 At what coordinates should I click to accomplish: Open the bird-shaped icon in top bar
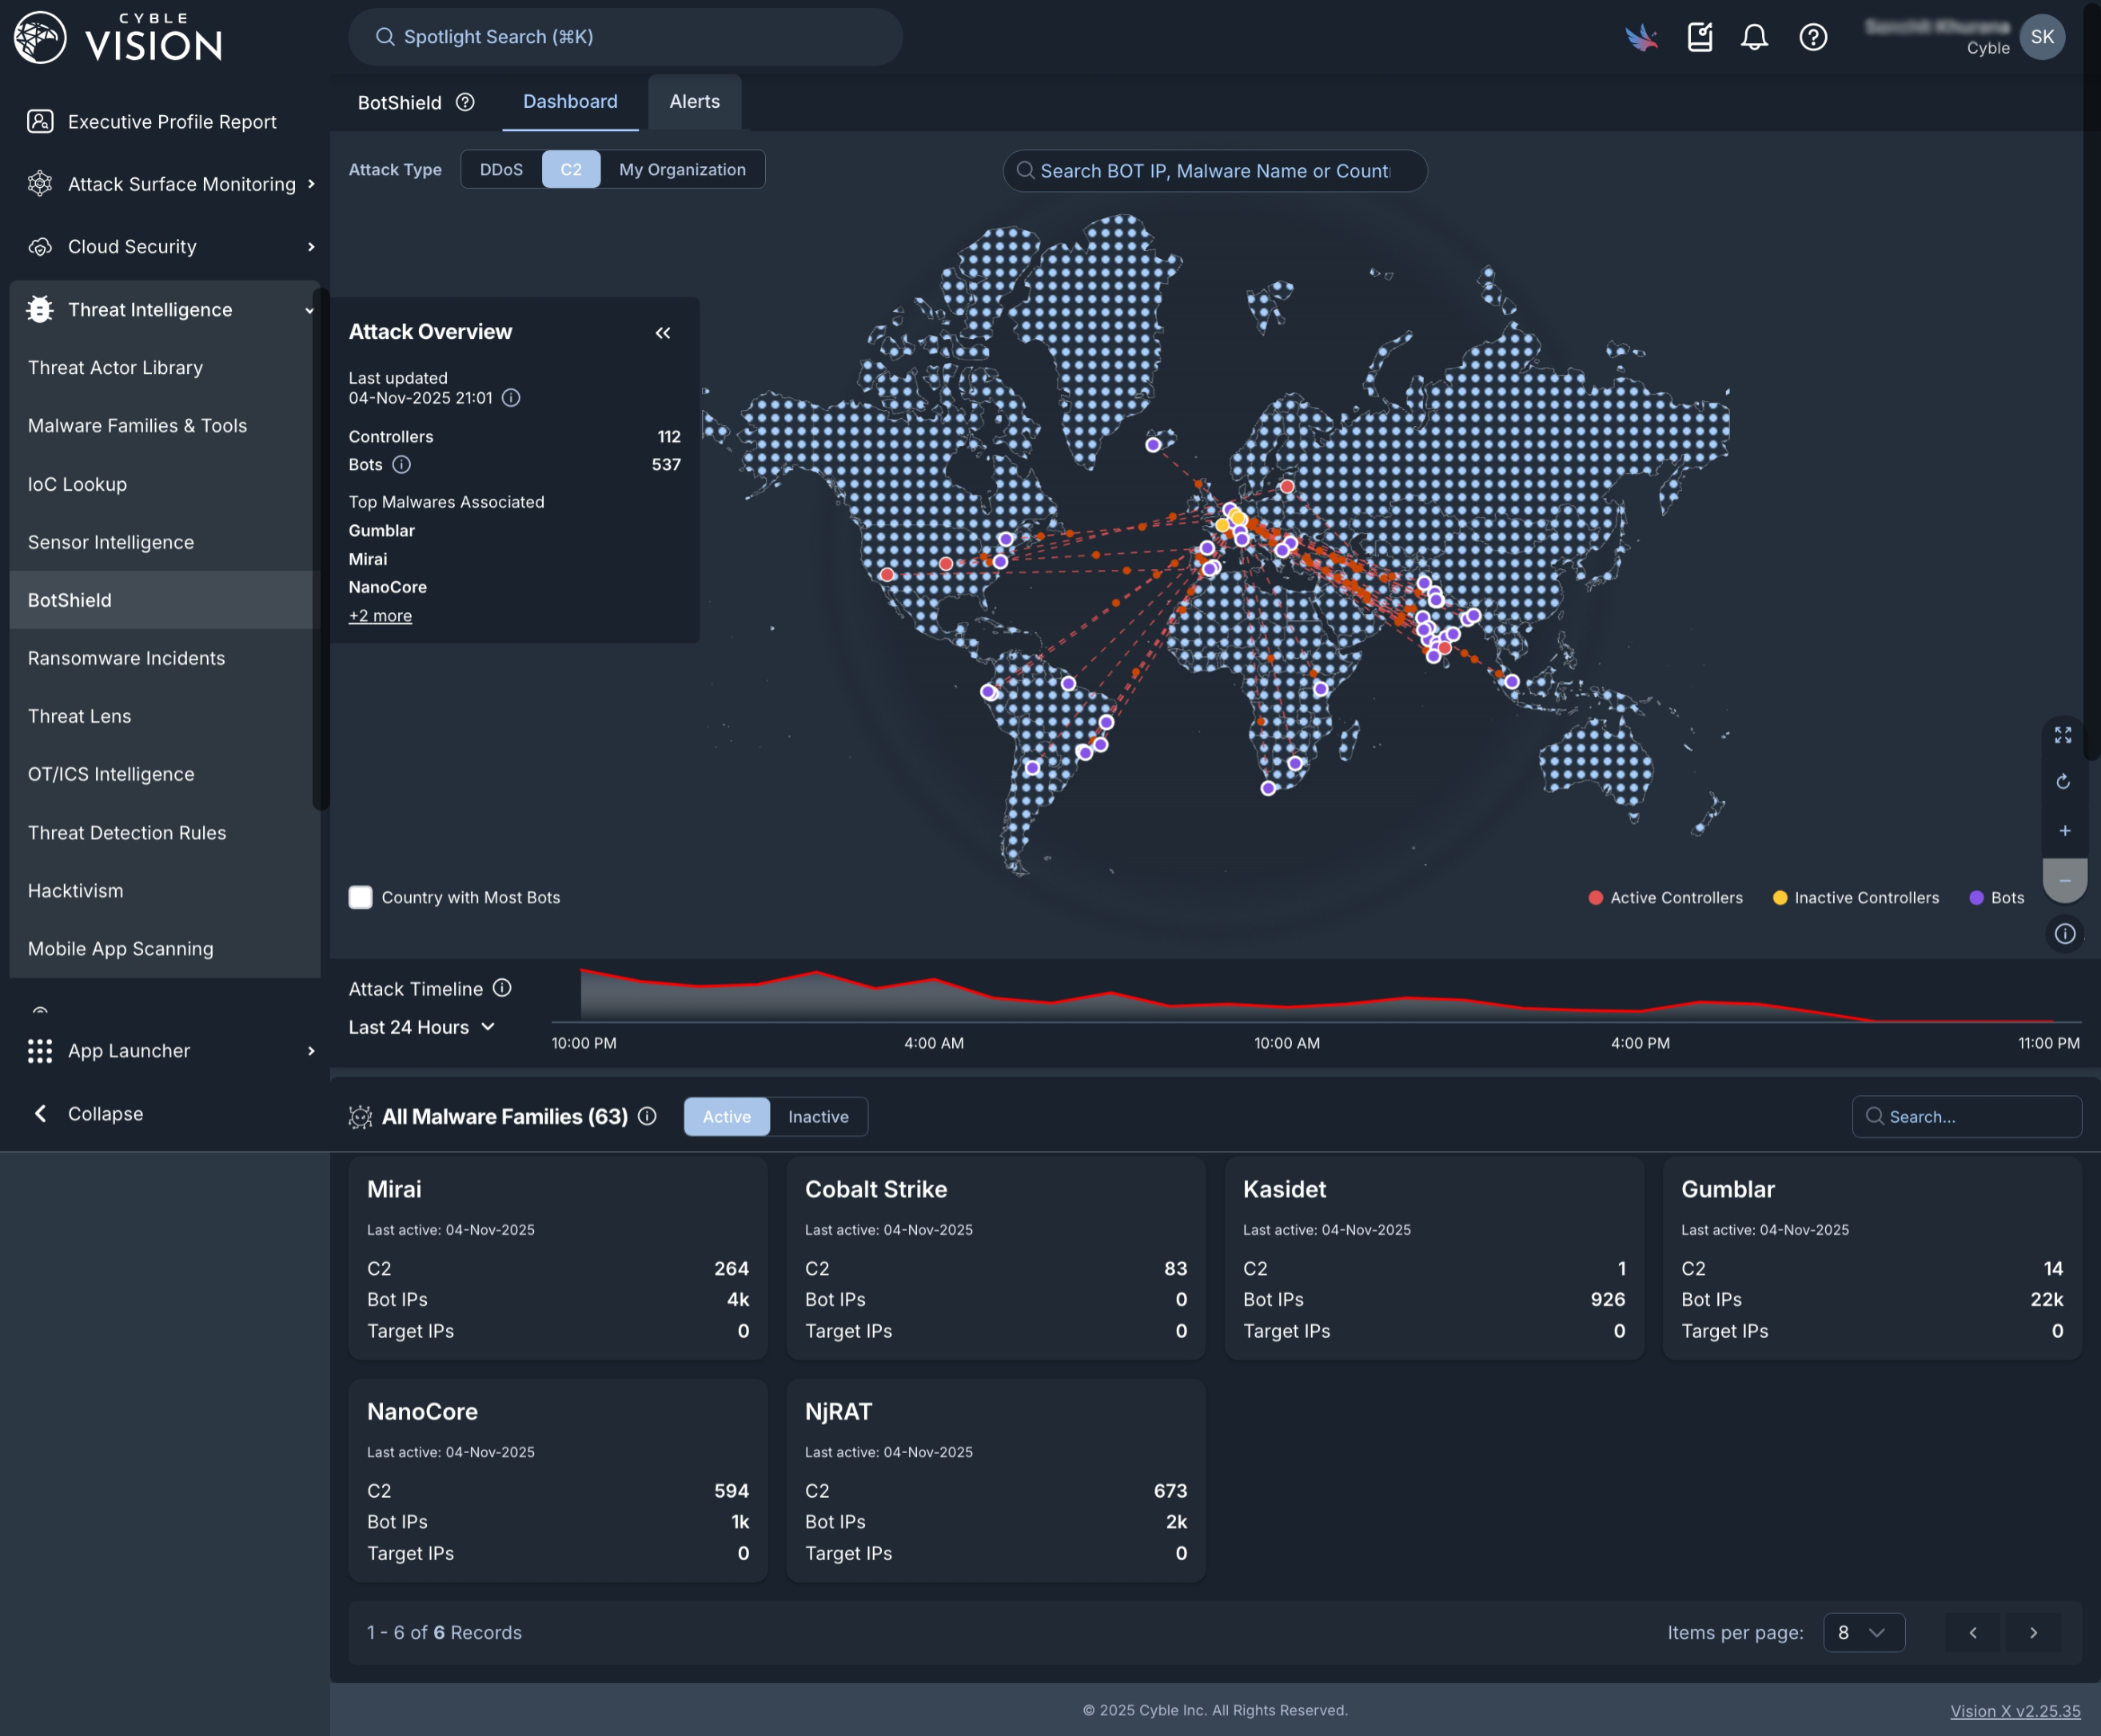pyautogui.click(x=1641, y=38)
